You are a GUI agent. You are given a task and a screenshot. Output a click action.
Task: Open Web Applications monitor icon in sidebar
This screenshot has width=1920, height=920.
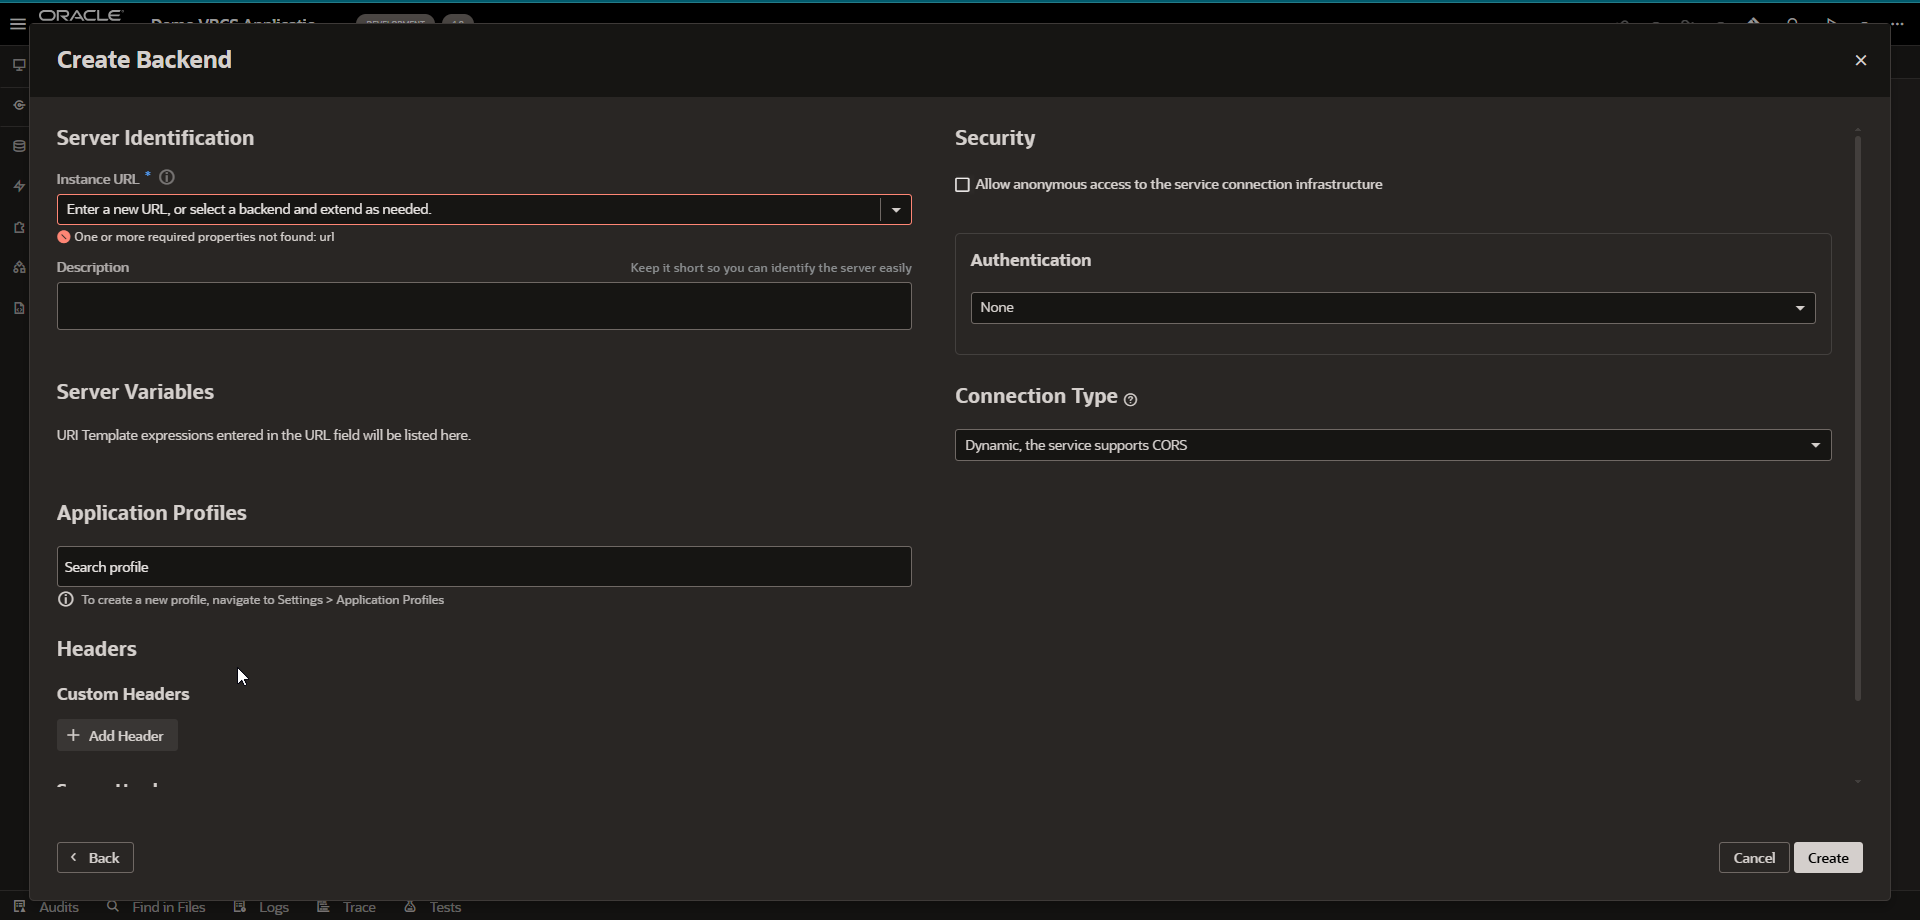(18, 65)
